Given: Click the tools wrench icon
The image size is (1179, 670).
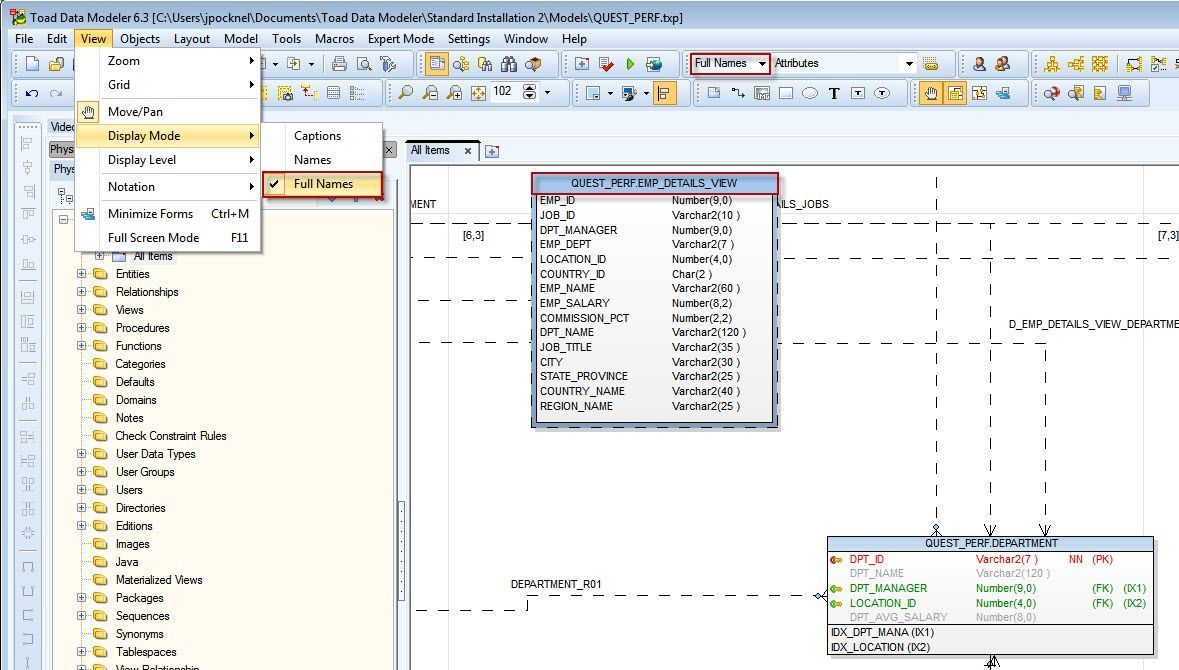Looking at the screenshot, I should 388,64.
